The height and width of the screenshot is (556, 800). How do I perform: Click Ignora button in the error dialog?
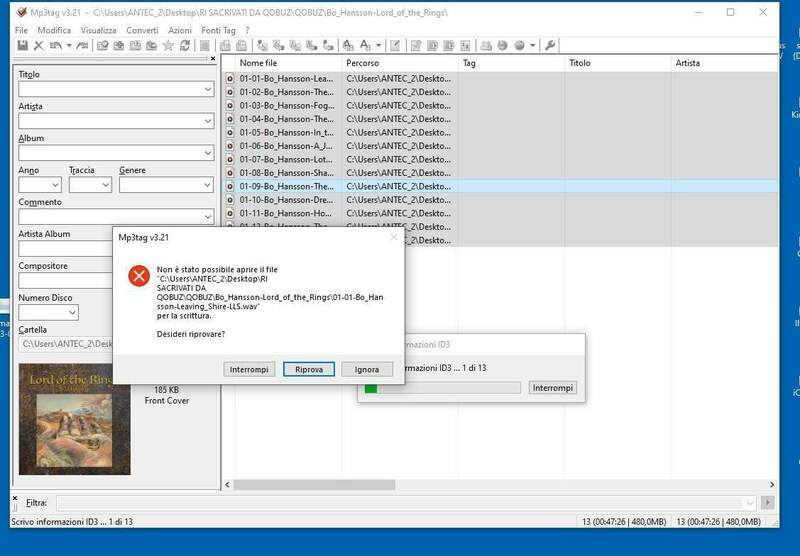click(x=367, y=369)
